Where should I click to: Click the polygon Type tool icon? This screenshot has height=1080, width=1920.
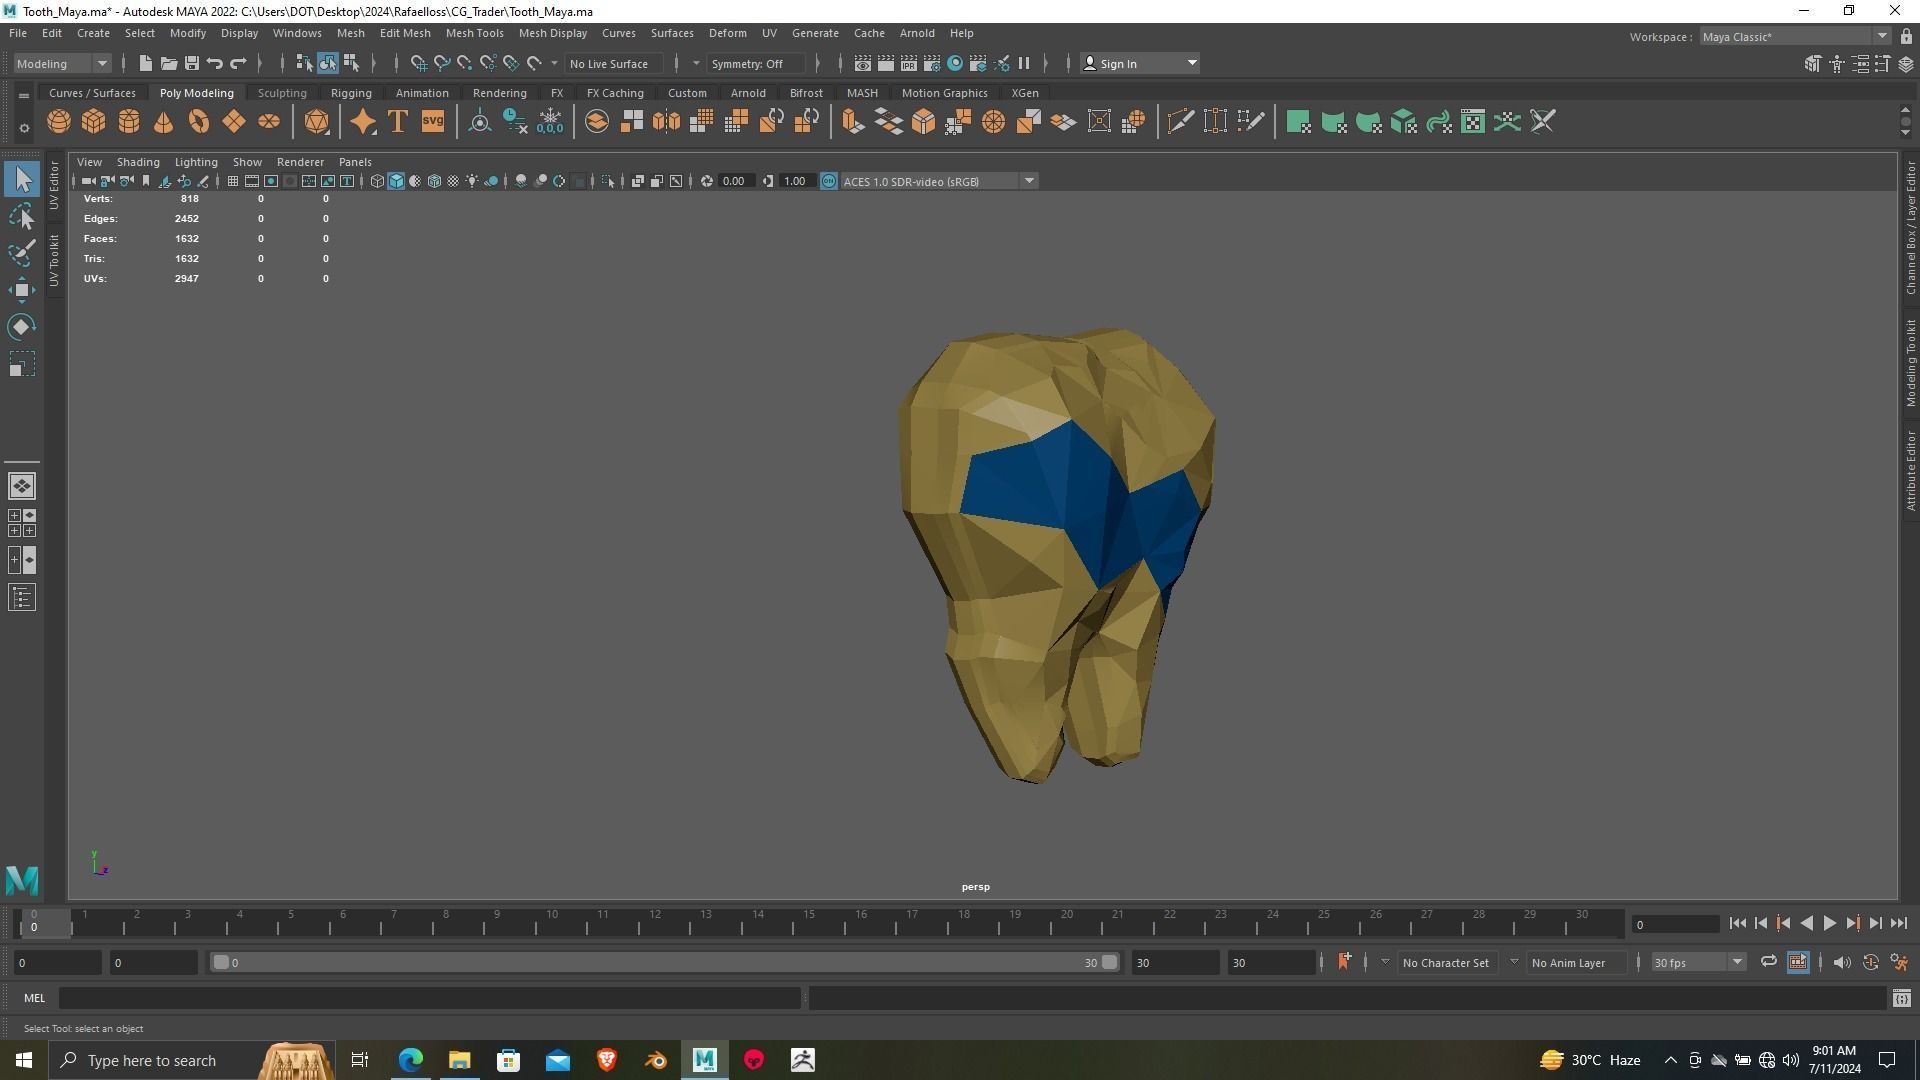[x=398, y=122]
